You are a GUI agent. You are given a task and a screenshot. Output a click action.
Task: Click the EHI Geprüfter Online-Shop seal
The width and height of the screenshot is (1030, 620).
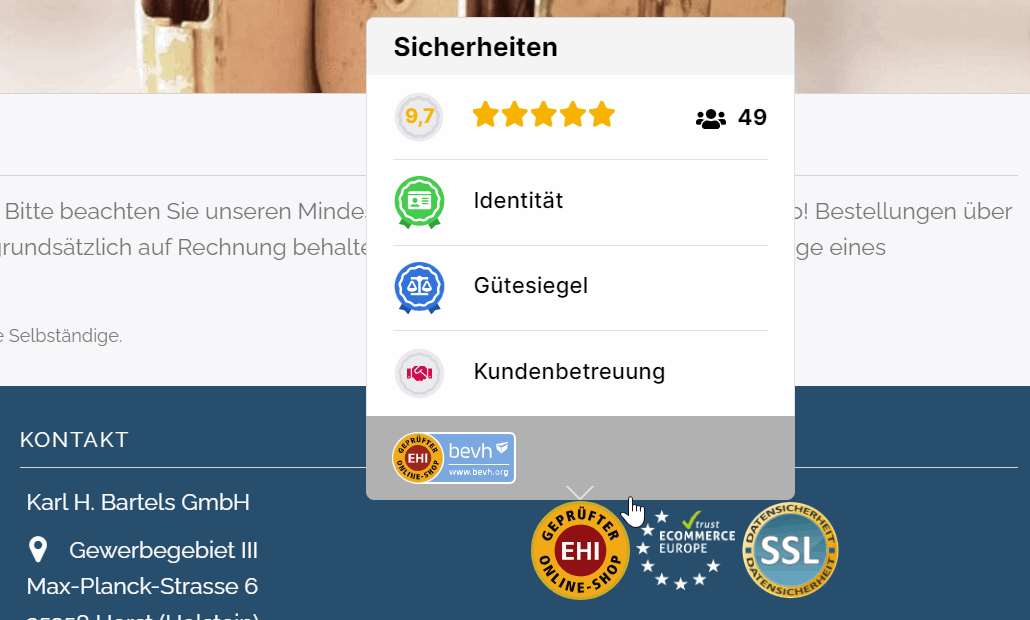(580, 550)
